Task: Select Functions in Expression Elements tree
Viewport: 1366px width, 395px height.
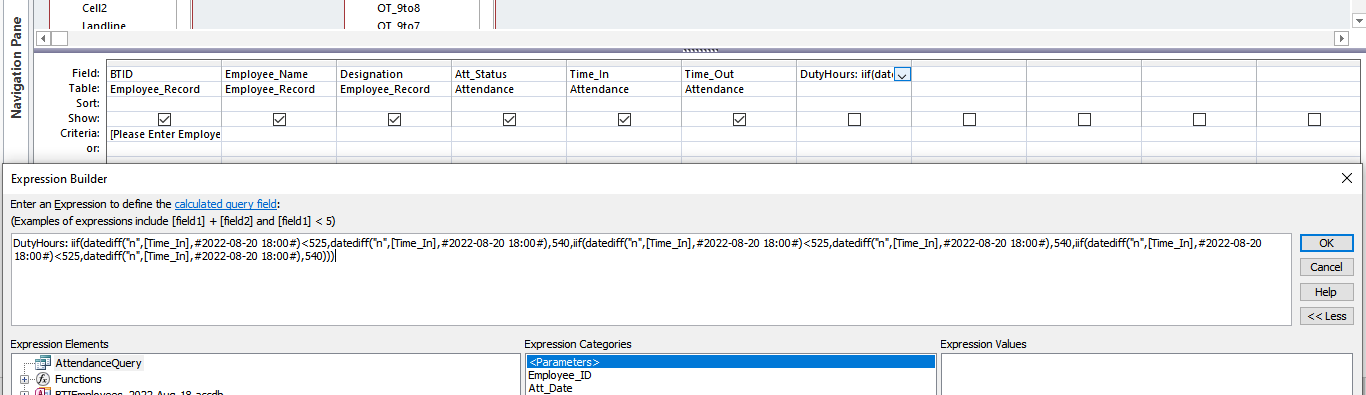Action: click(x=78, y=380)
